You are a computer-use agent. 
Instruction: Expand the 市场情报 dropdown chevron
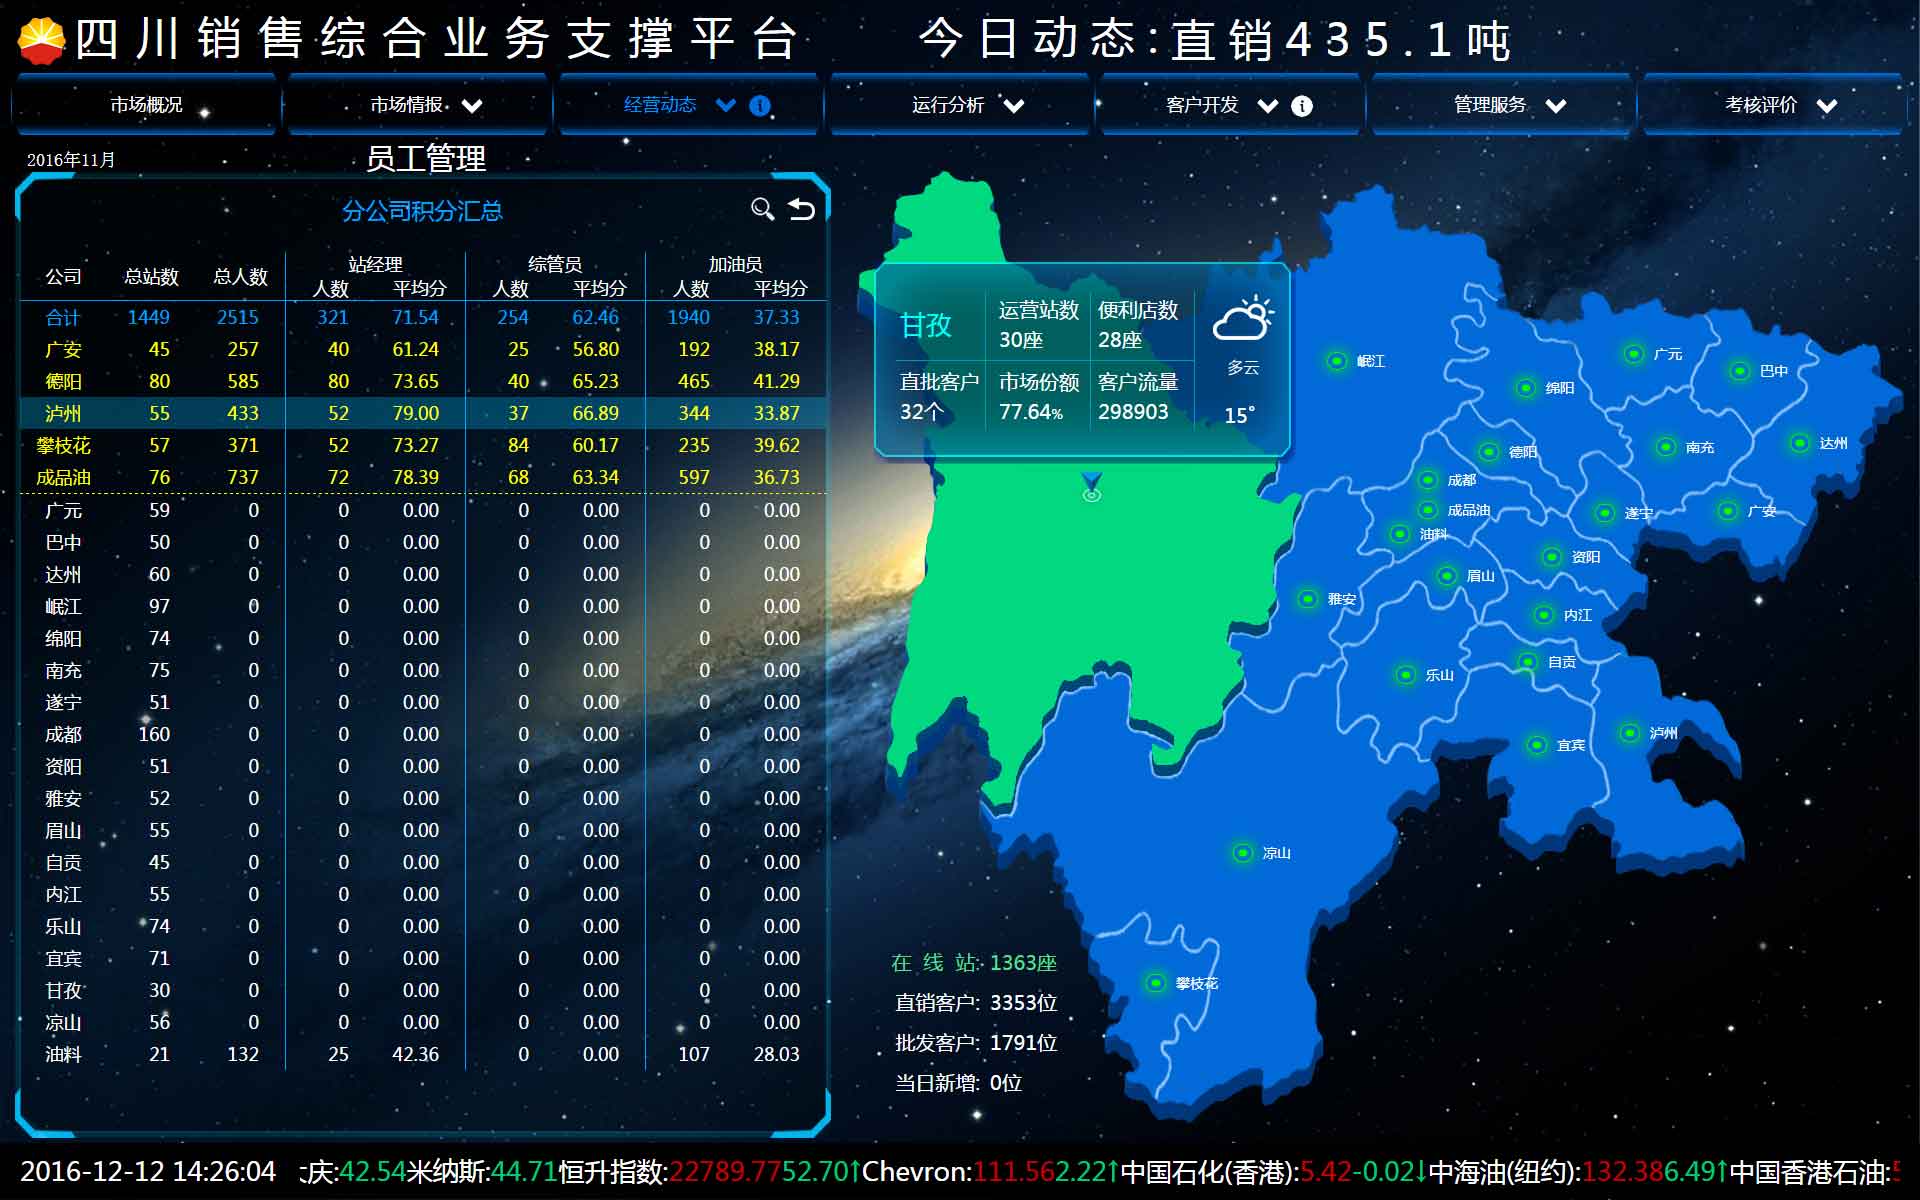click(x=472, y=106)
